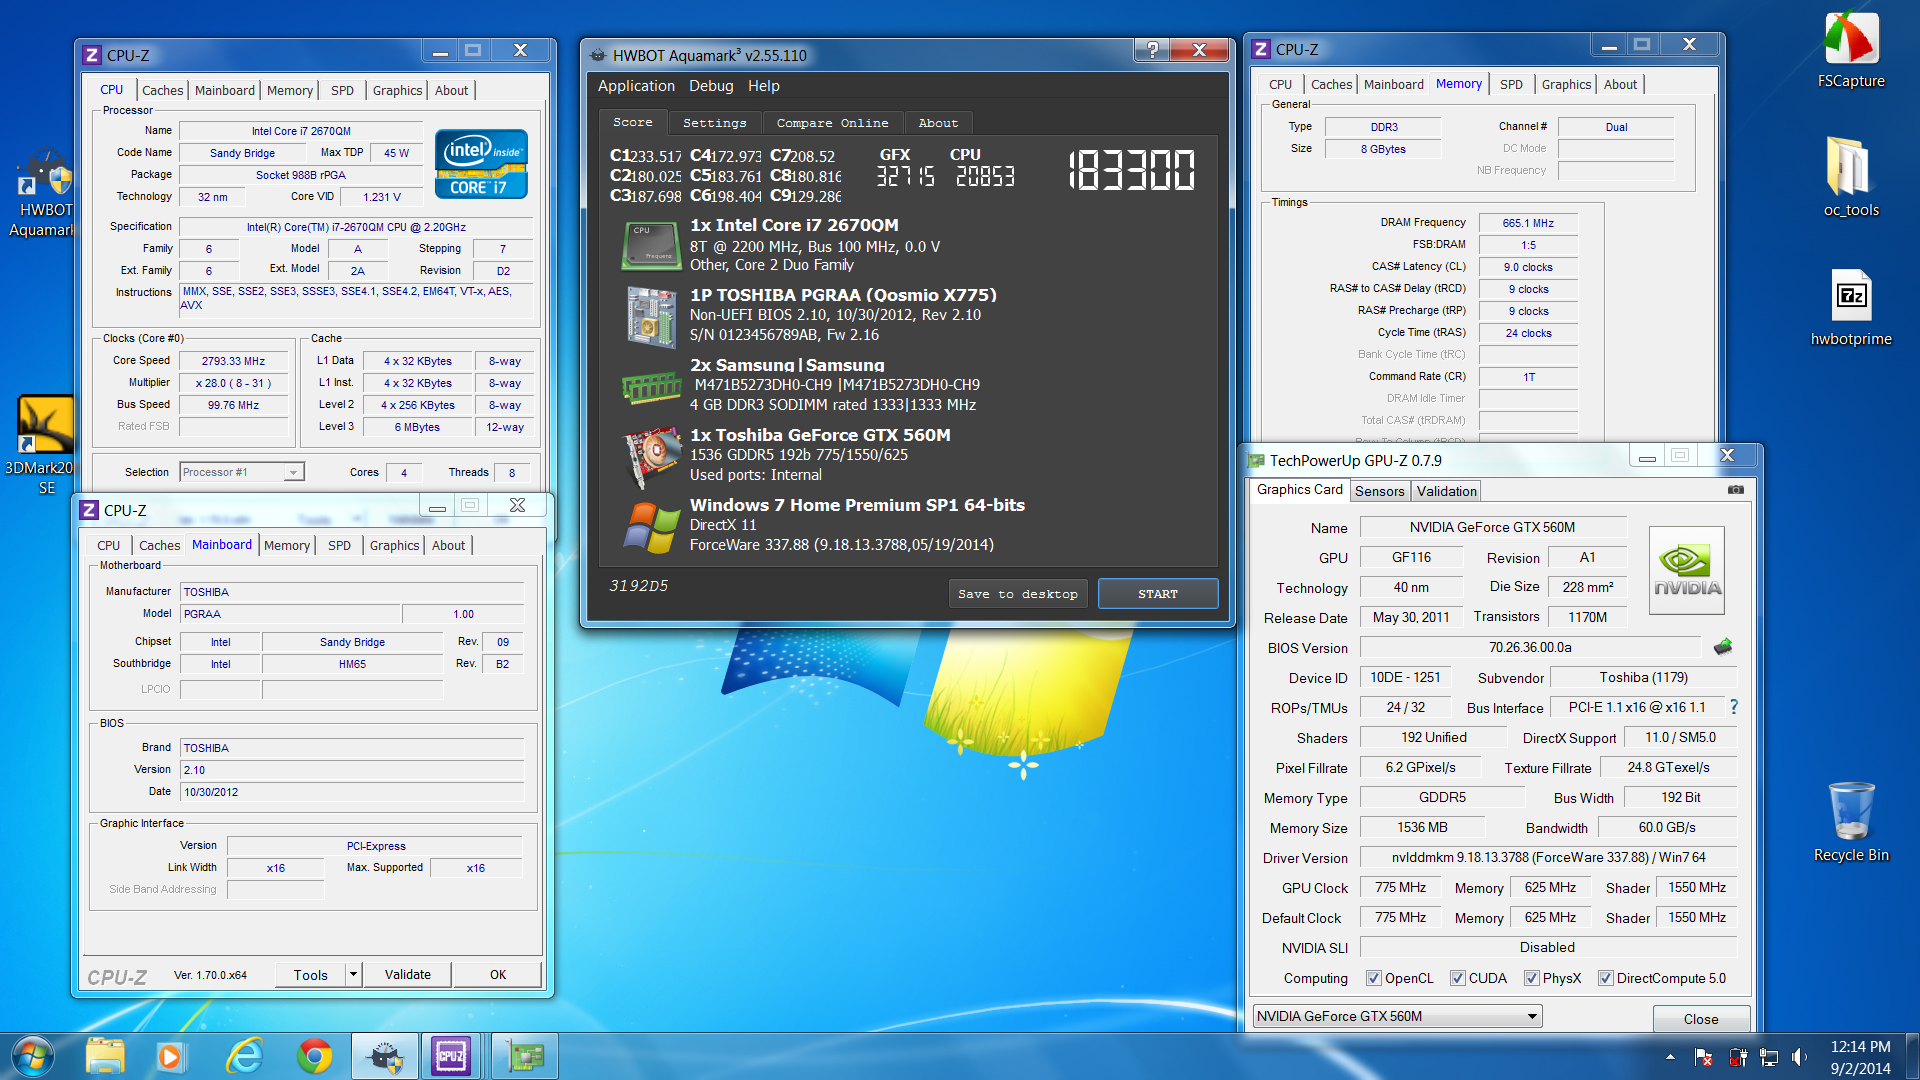
Task: Switch to Compare Online tab
Action: click(833, 123)
